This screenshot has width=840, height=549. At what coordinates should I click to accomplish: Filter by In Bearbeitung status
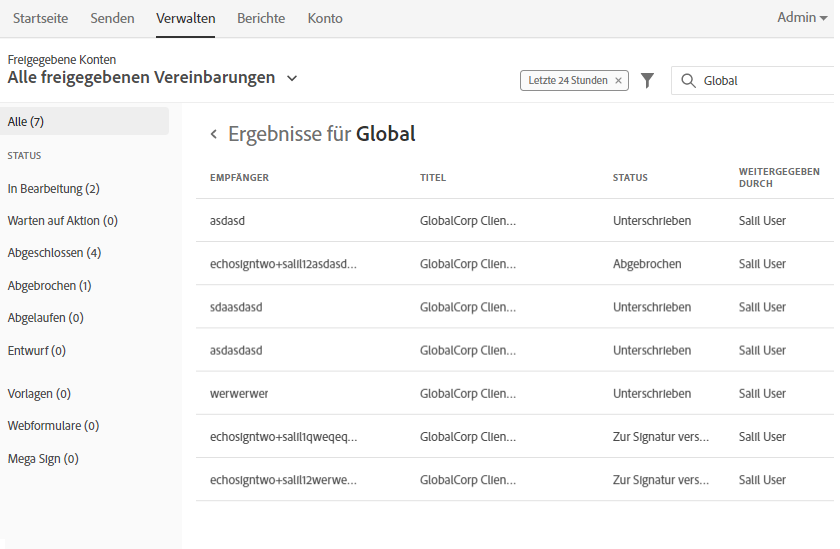53,188
